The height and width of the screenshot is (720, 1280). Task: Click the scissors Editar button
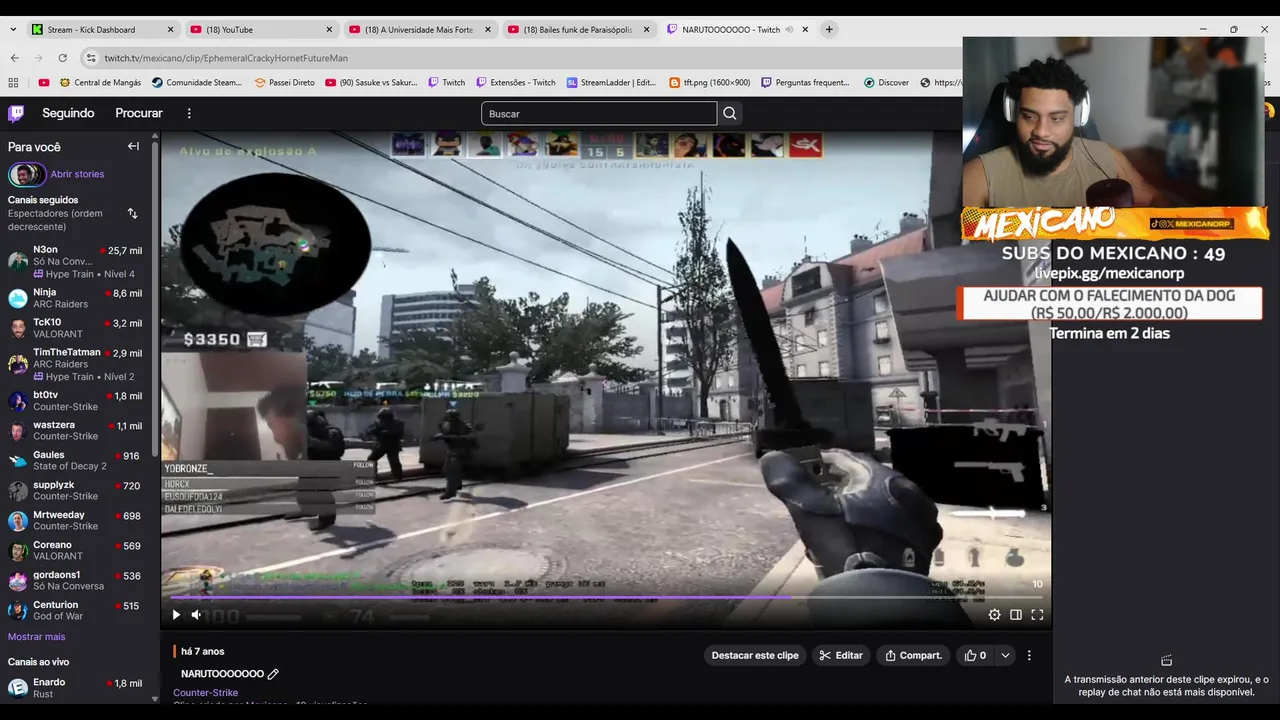click(841, 655)
